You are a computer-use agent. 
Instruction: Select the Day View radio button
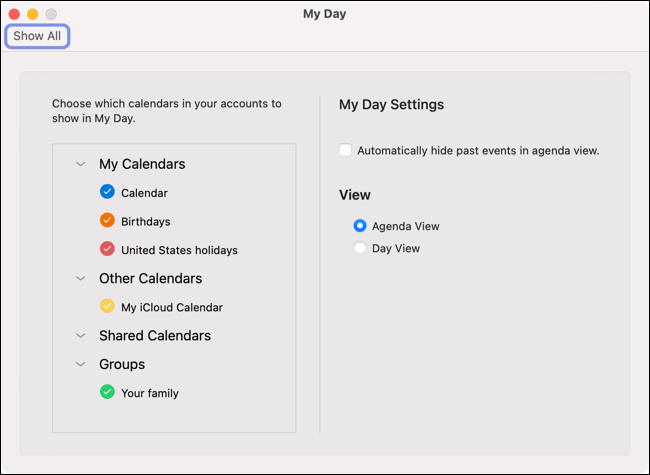[360, 248]
